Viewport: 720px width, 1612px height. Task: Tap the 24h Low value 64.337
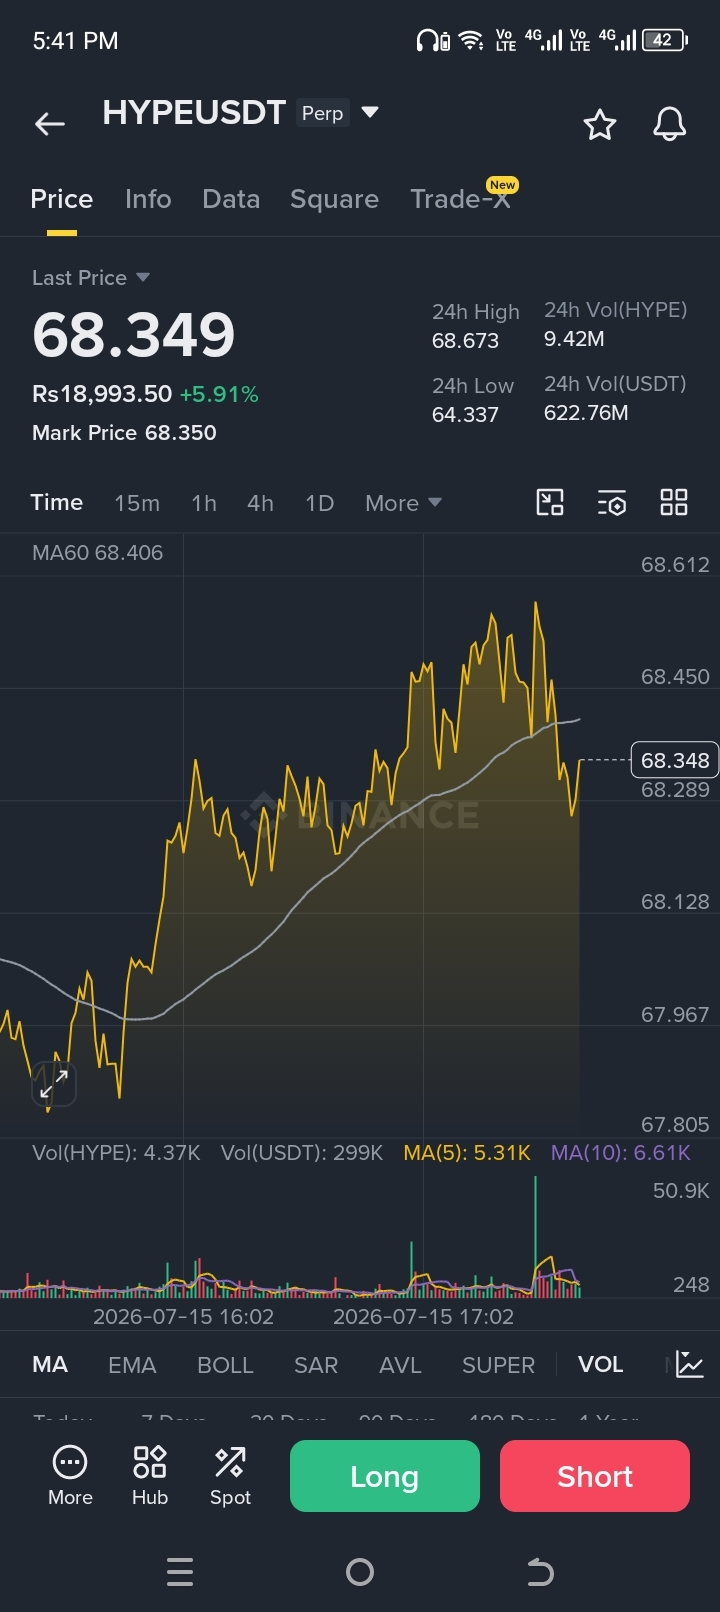(465, 414)
